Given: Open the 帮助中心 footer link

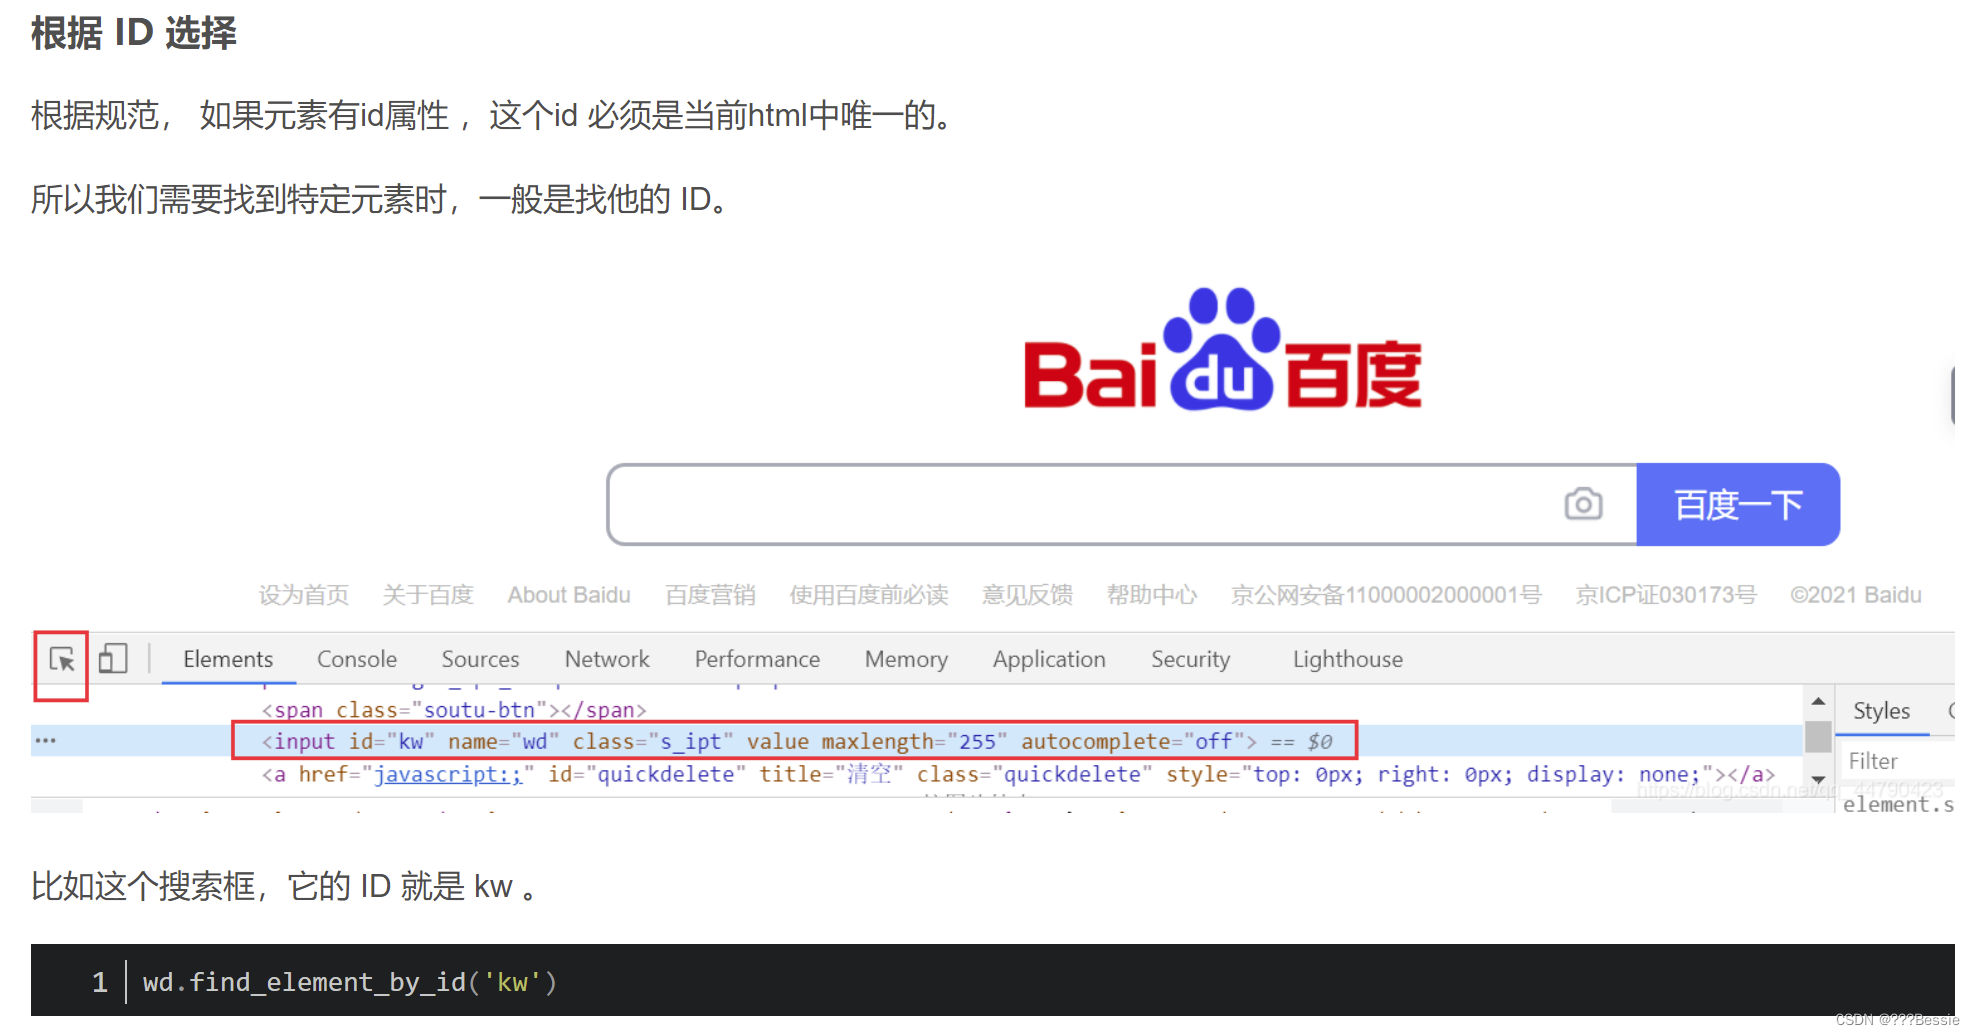Looking at the screenshot, I should (1152, 595).
